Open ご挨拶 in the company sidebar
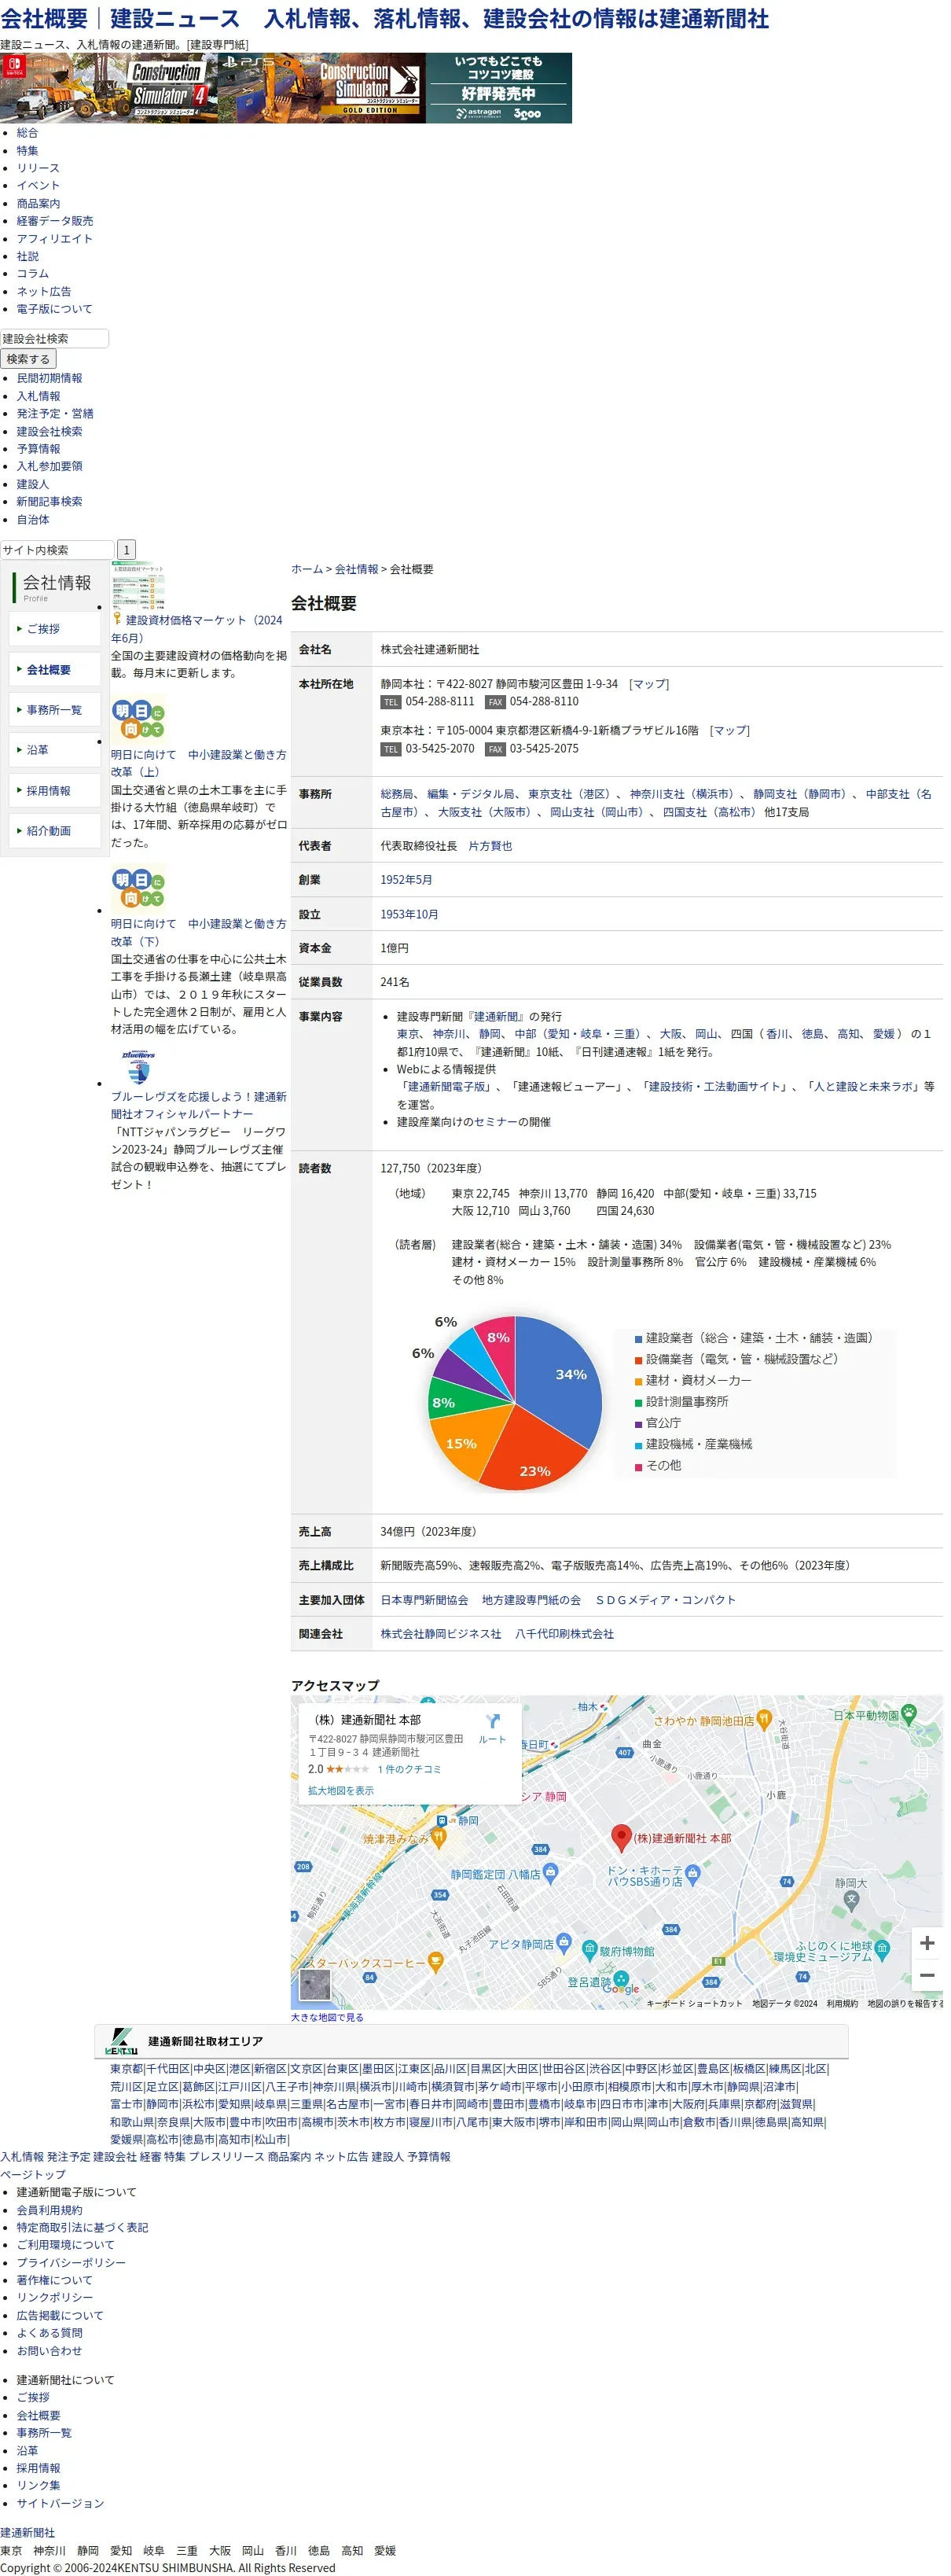Screen dimensions: 951x2576 55,629
